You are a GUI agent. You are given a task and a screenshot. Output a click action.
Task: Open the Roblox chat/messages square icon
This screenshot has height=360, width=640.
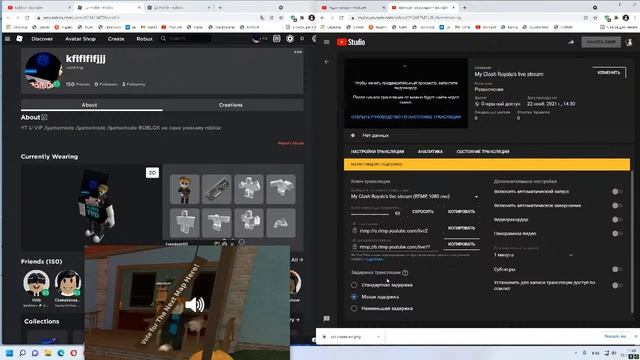coord(277,39)
